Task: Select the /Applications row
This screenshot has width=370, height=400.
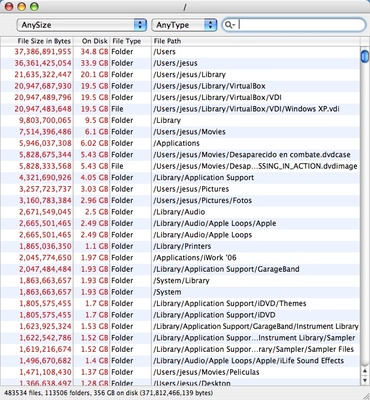Action: point(180,143)
